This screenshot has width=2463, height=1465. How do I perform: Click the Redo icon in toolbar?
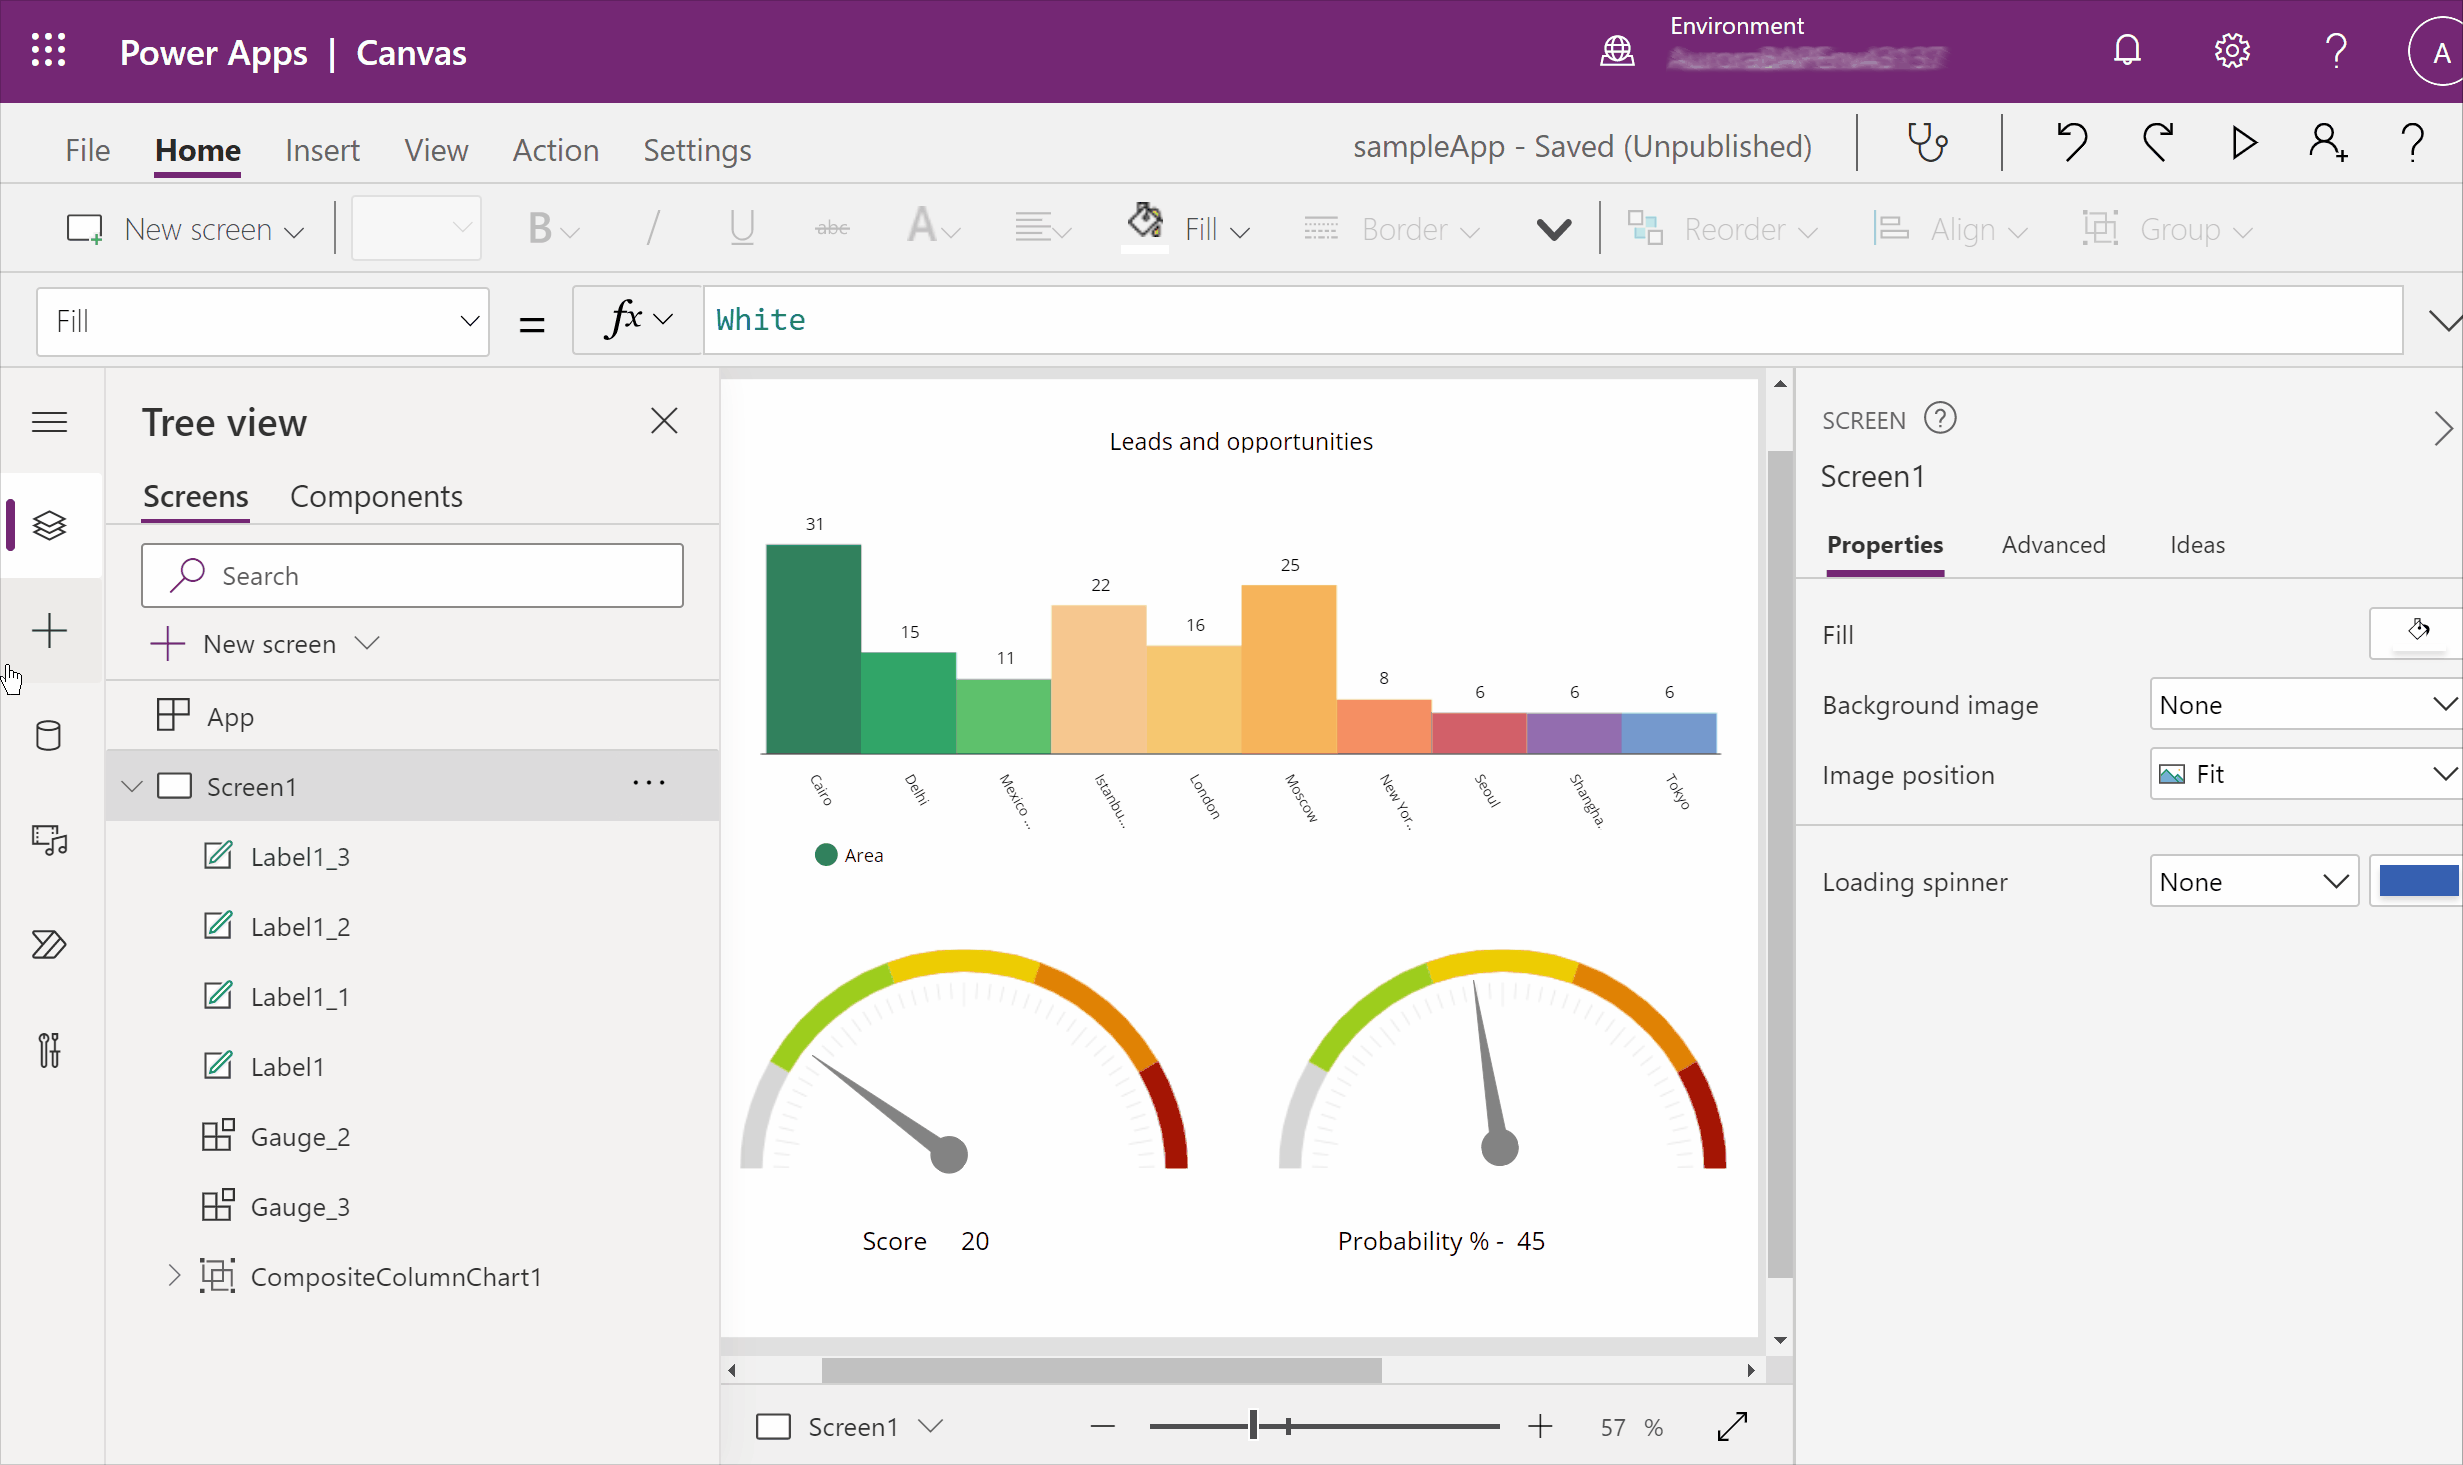click(2158, 145)
